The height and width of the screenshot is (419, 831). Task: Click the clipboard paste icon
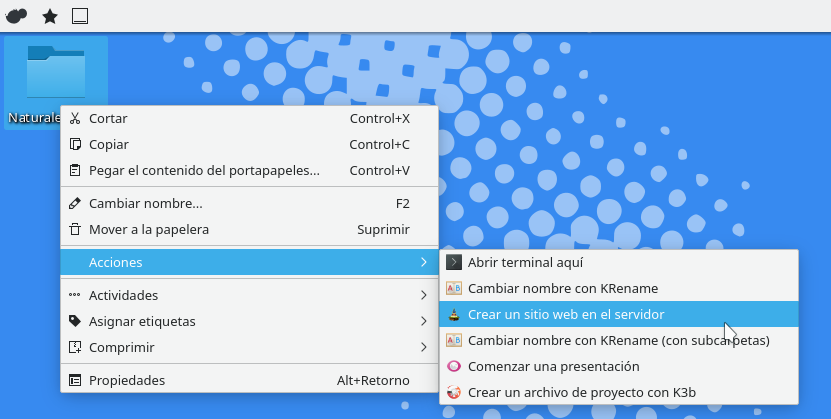pos(74,170)
